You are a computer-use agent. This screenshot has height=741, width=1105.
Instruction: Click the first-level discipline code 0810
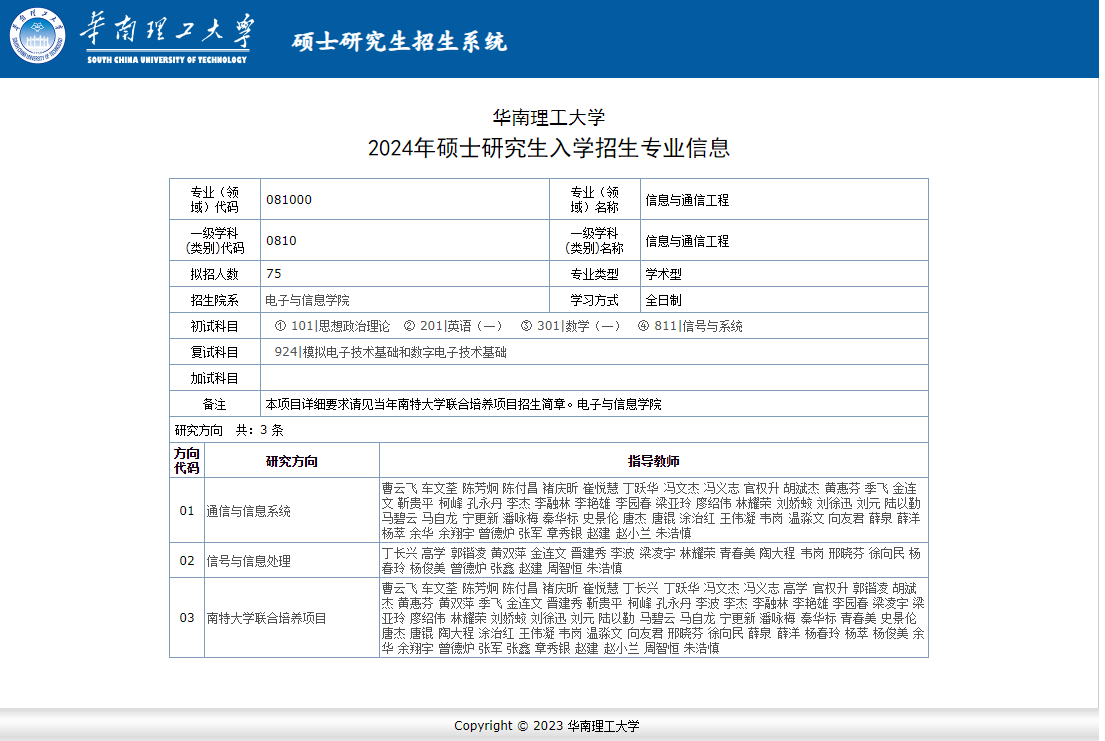[x=281, y=241]
